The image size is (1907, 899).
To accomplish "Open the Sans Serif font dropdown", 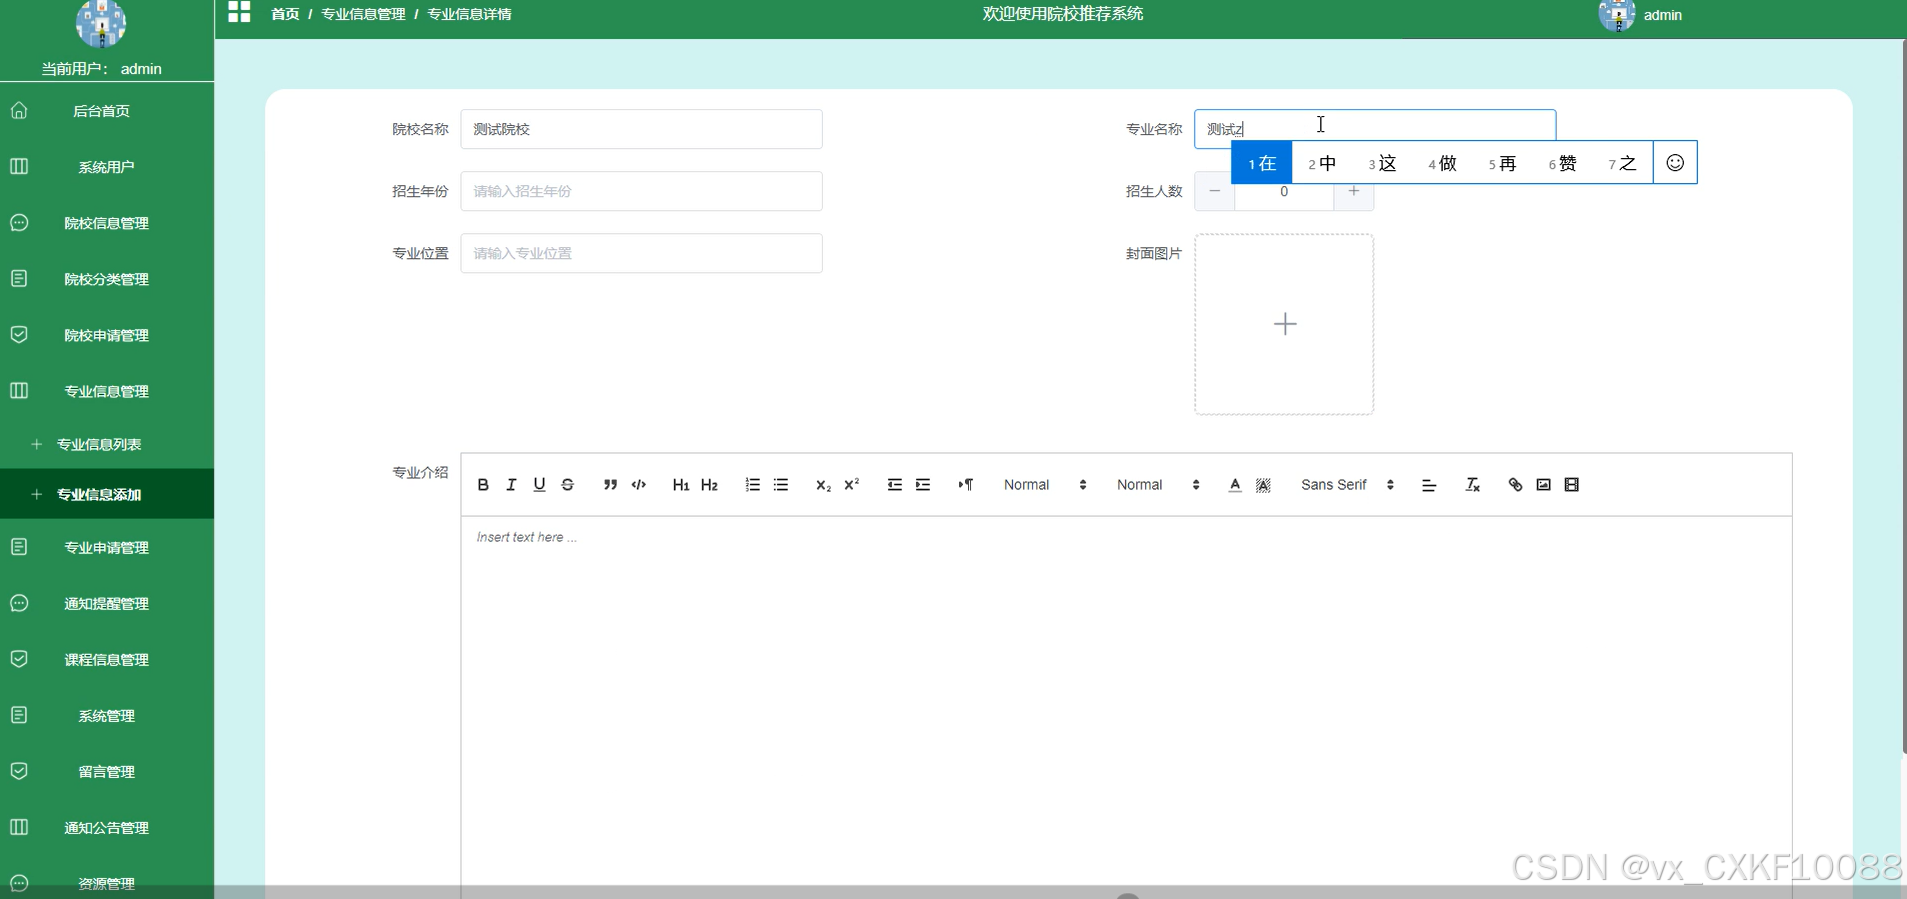I will point(1347,485).
